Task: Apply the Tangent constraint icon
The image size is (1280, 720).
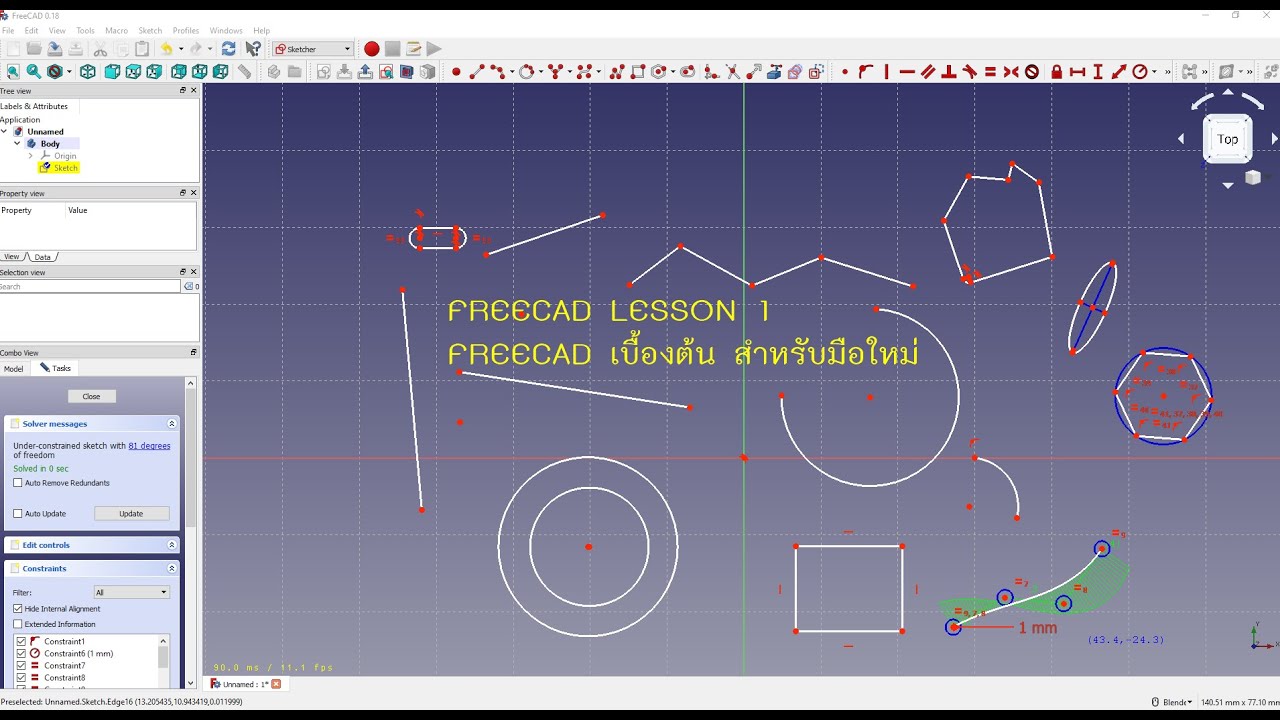Action: point(970,72)
